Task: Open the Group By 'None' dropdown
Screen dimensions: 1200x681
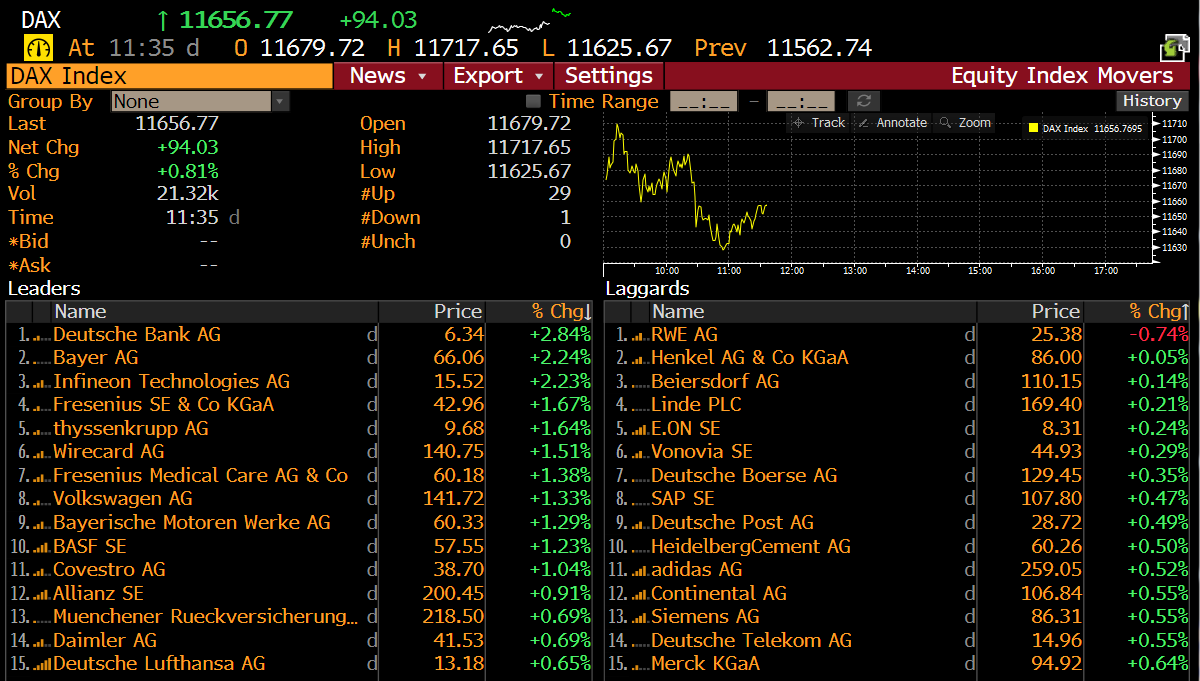Action: coord(200,101)
